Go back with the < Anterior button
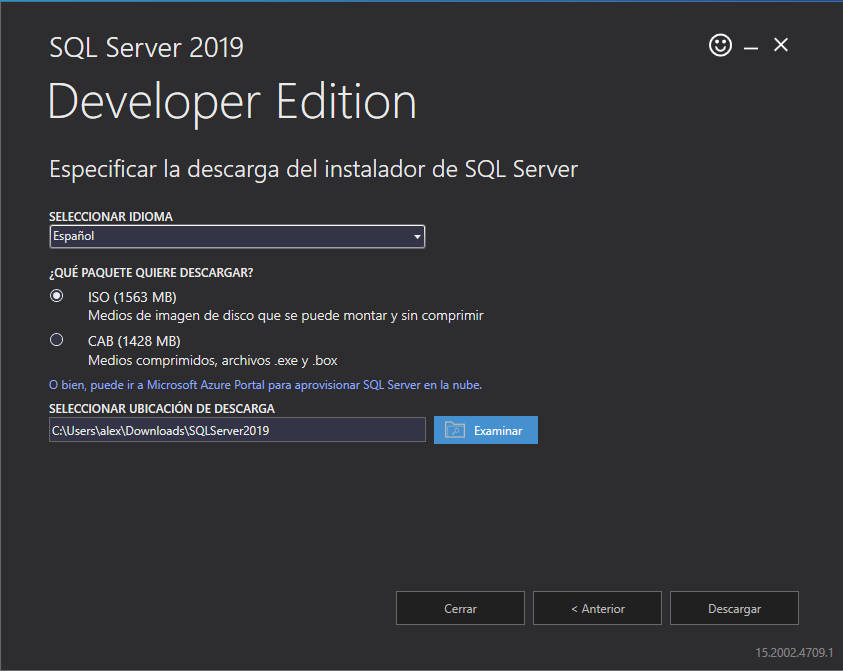 click(x=597, y=608)
